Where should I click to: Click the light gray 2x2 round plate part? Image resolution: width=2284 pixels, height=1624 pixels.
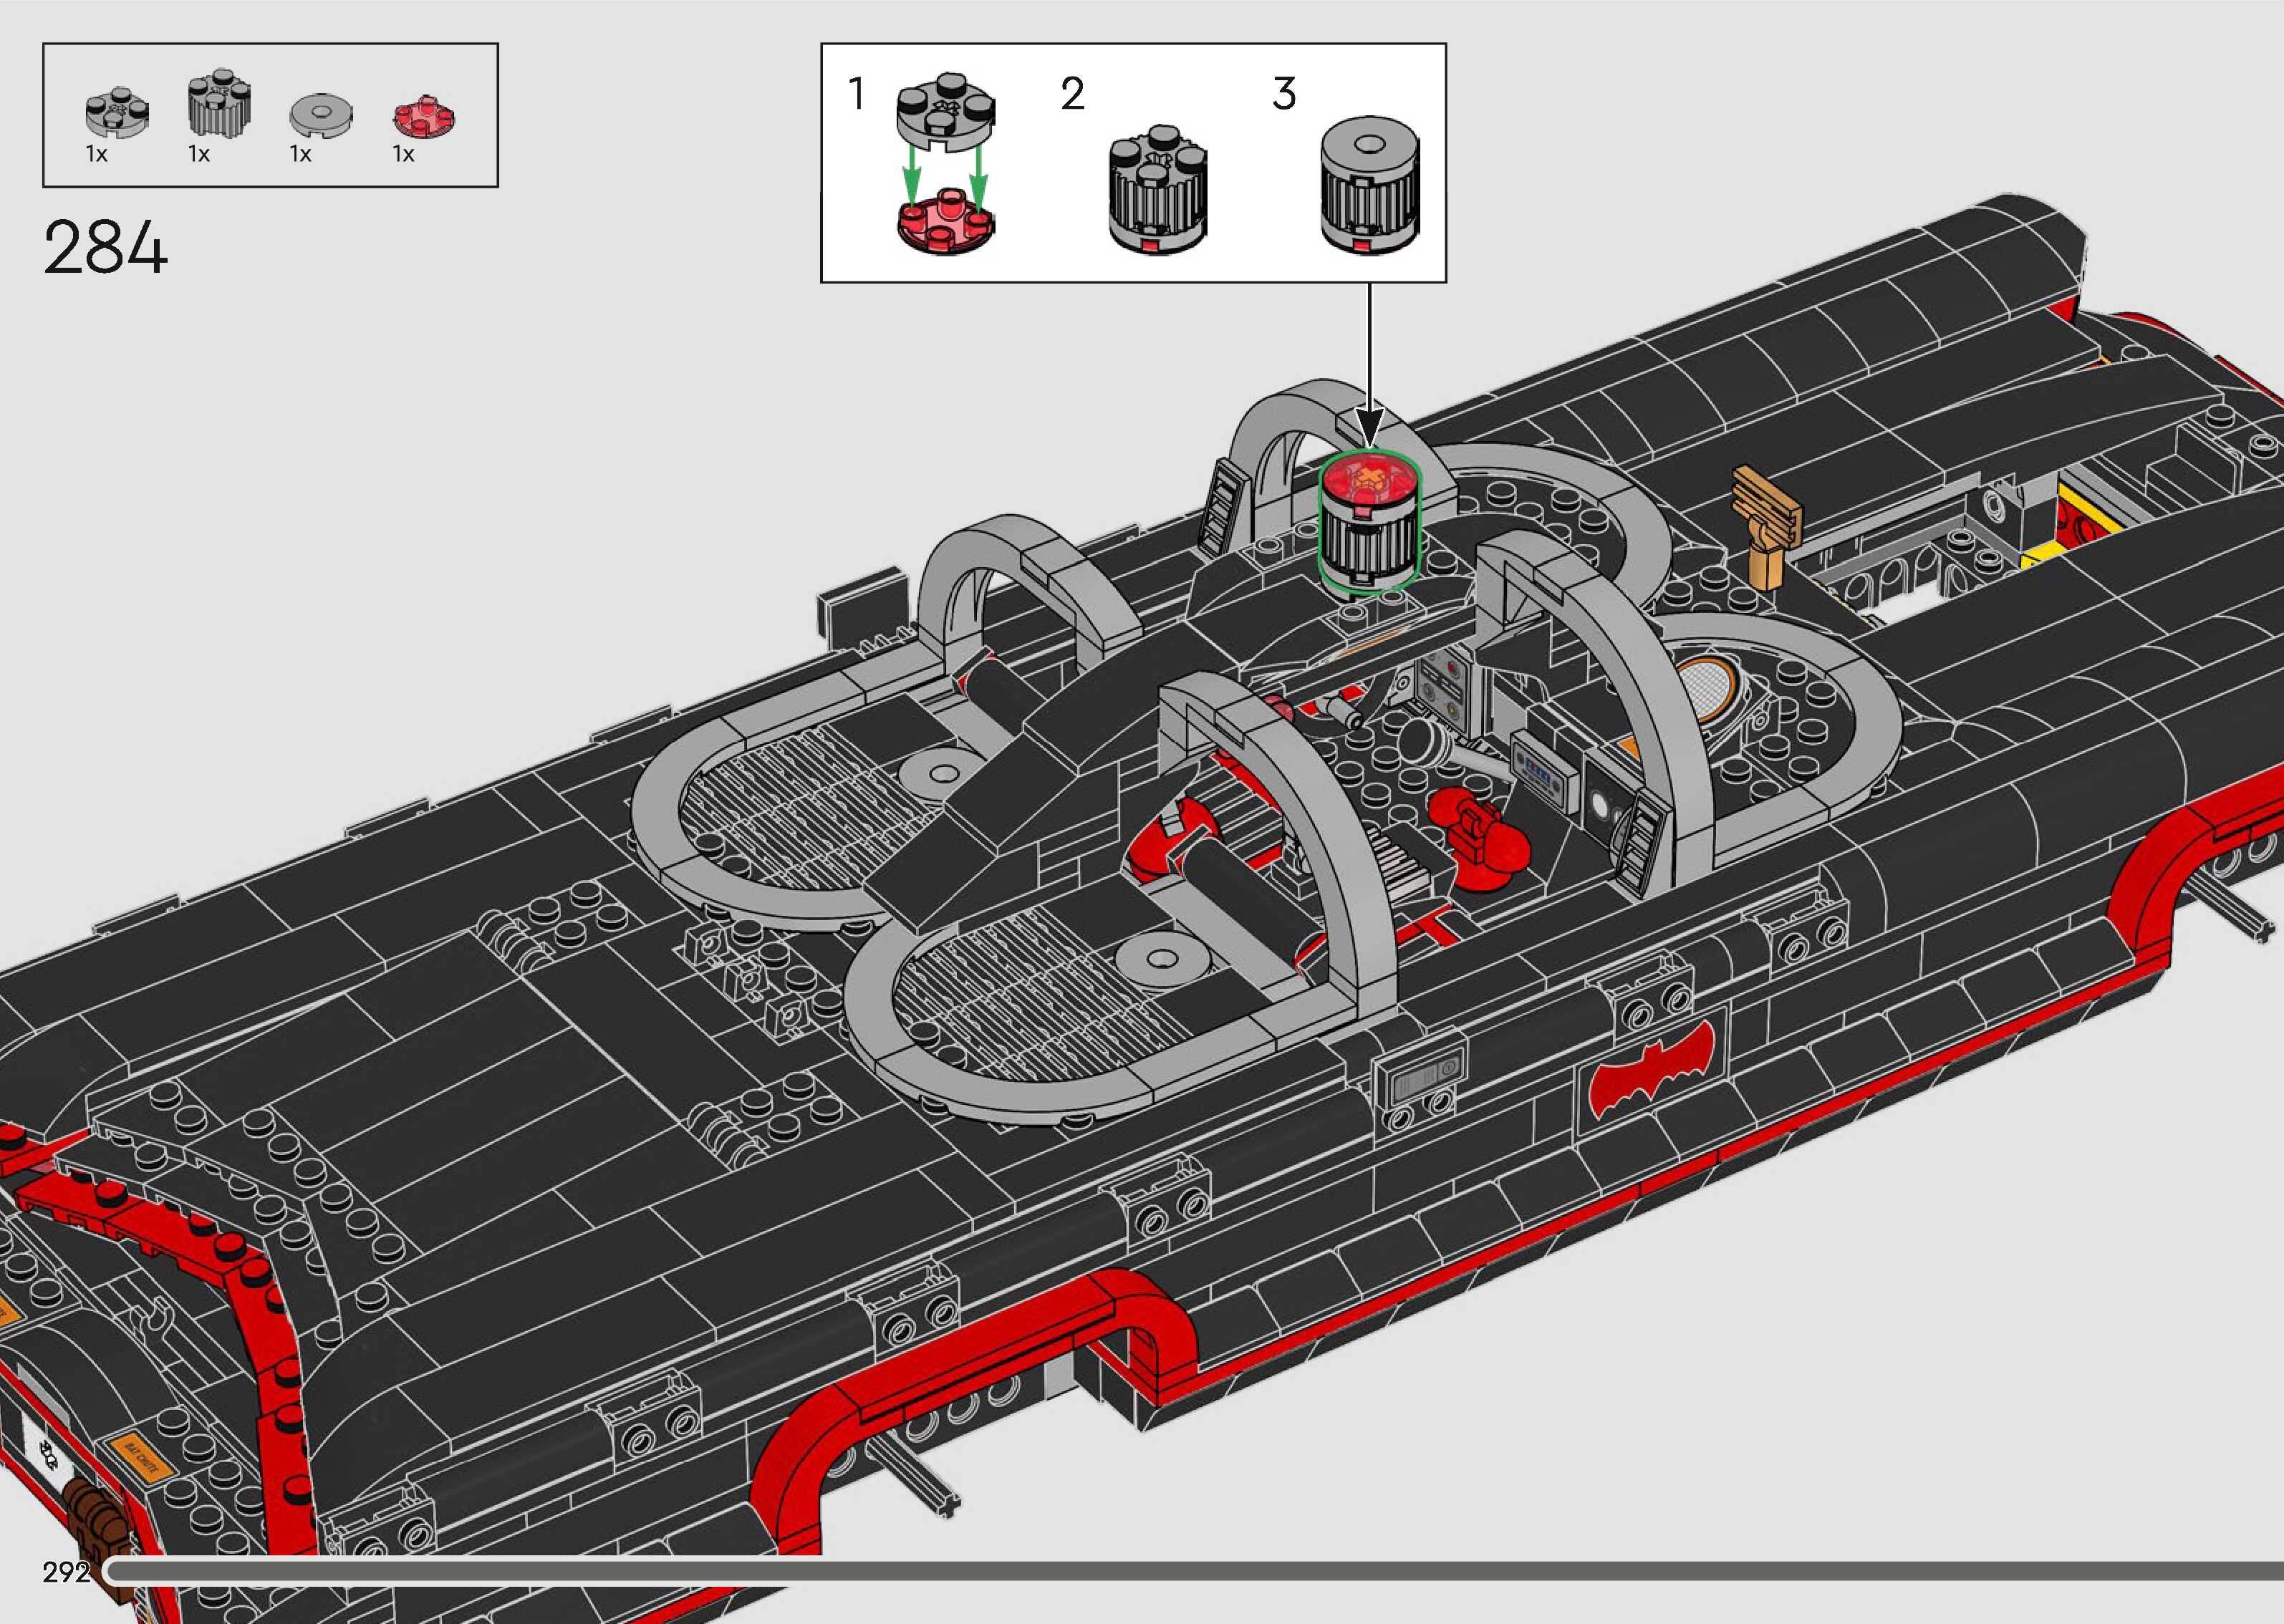(x=117, y=112)
